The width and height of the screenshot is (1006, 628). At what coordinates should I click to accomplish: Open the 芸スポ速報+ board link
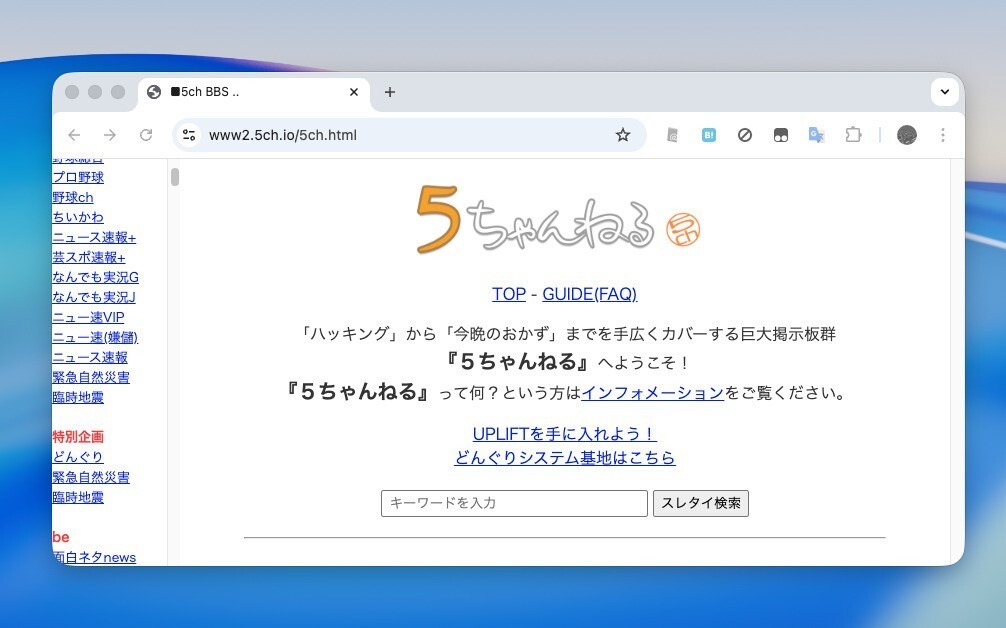point(89,257)
